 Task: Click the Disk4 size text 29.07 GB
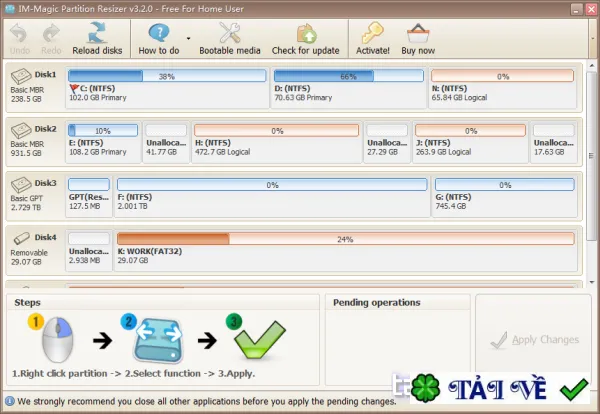[x=26, y=262]
